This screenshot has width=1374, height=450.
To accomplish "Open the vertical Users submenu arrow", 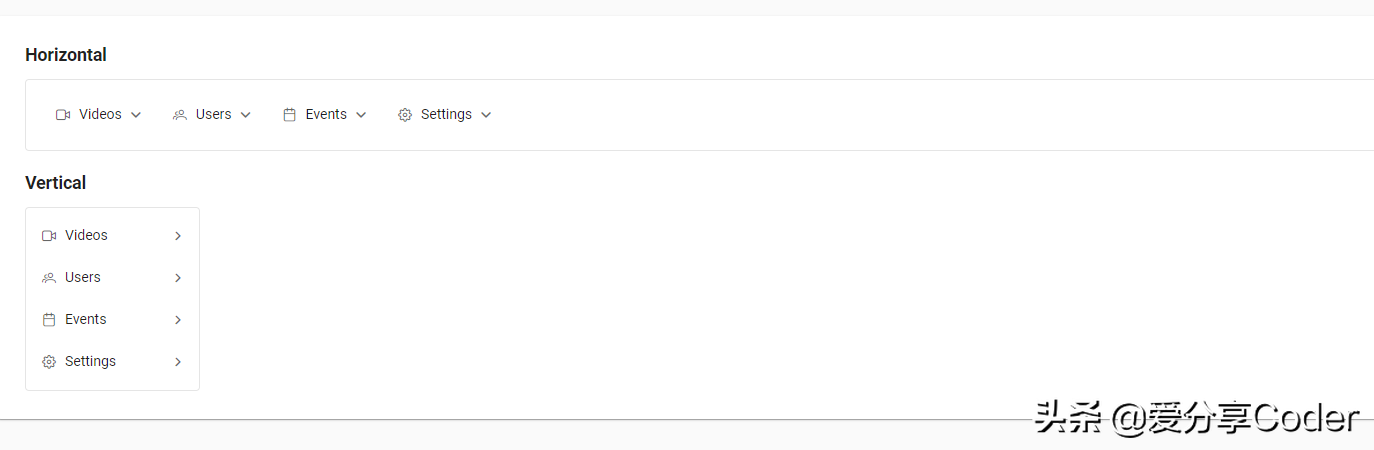I will [178, 278].
